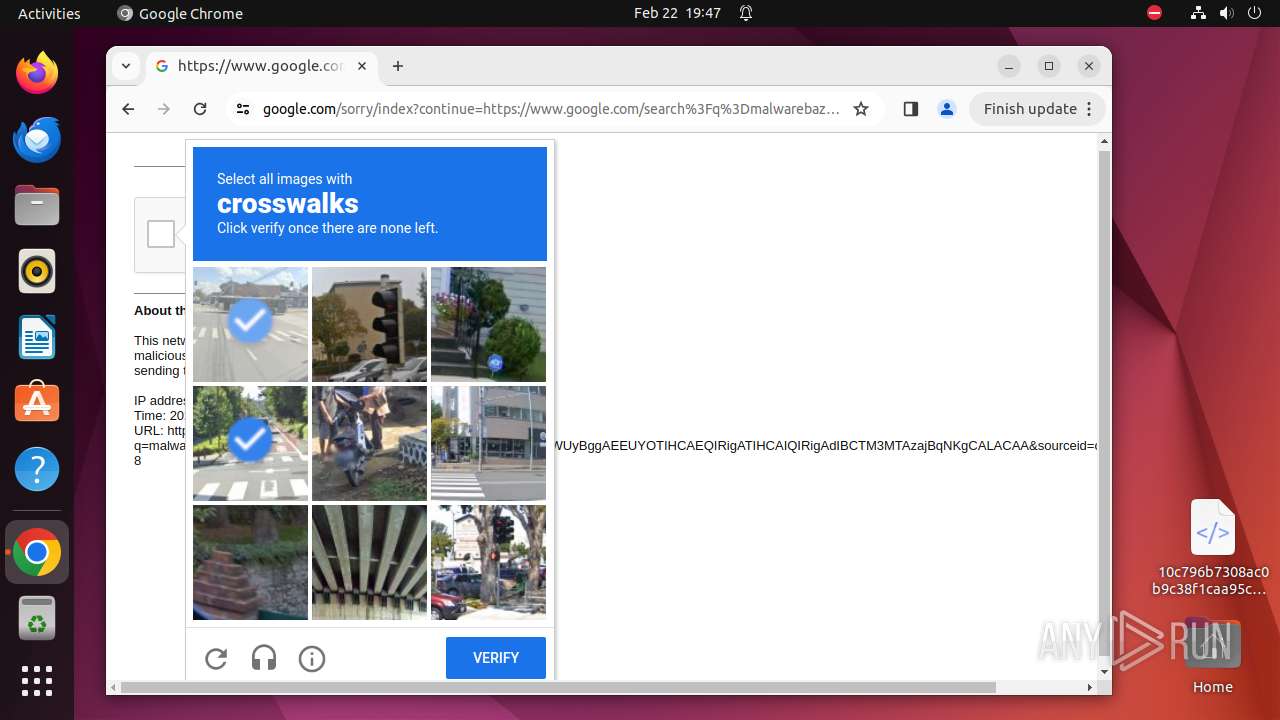
Task: Open Firefox from the dock
Action: [x=37, y=74]
